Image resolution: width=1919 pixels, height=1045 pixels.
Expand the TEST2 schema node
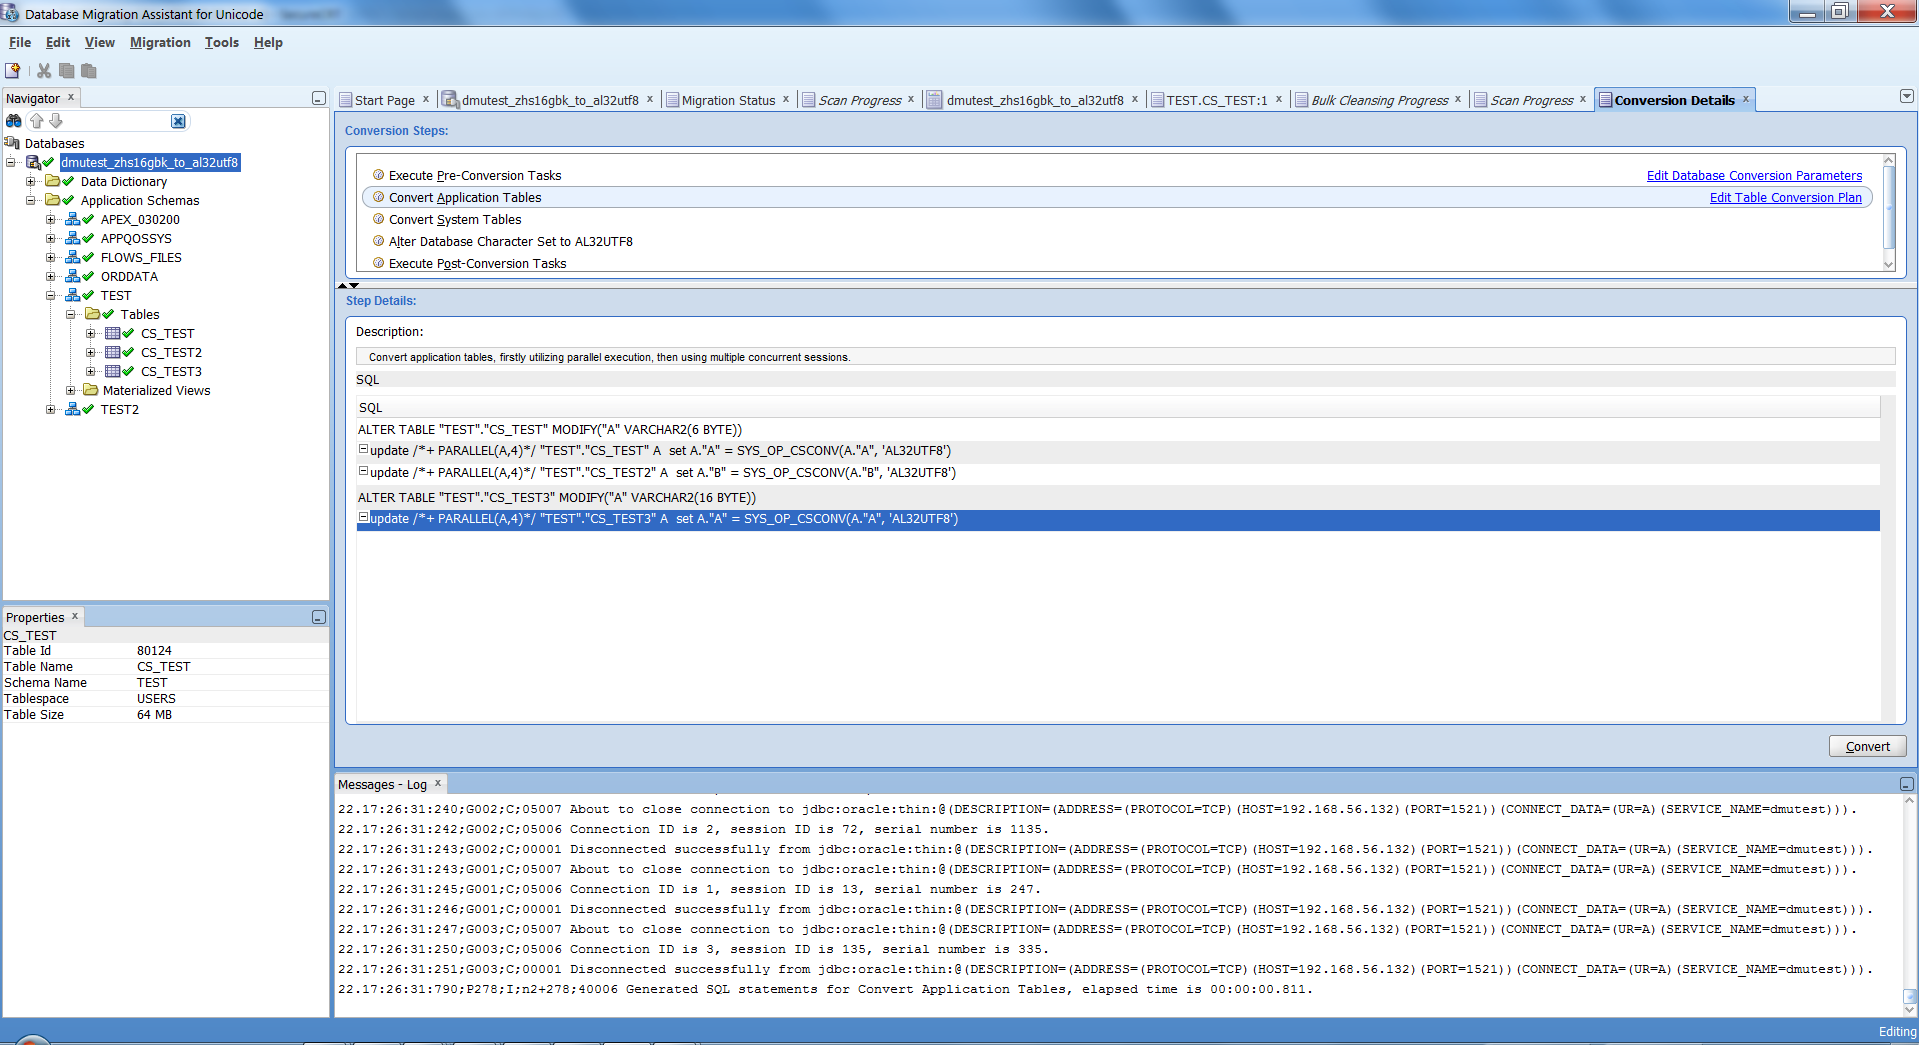coord(51,409)
